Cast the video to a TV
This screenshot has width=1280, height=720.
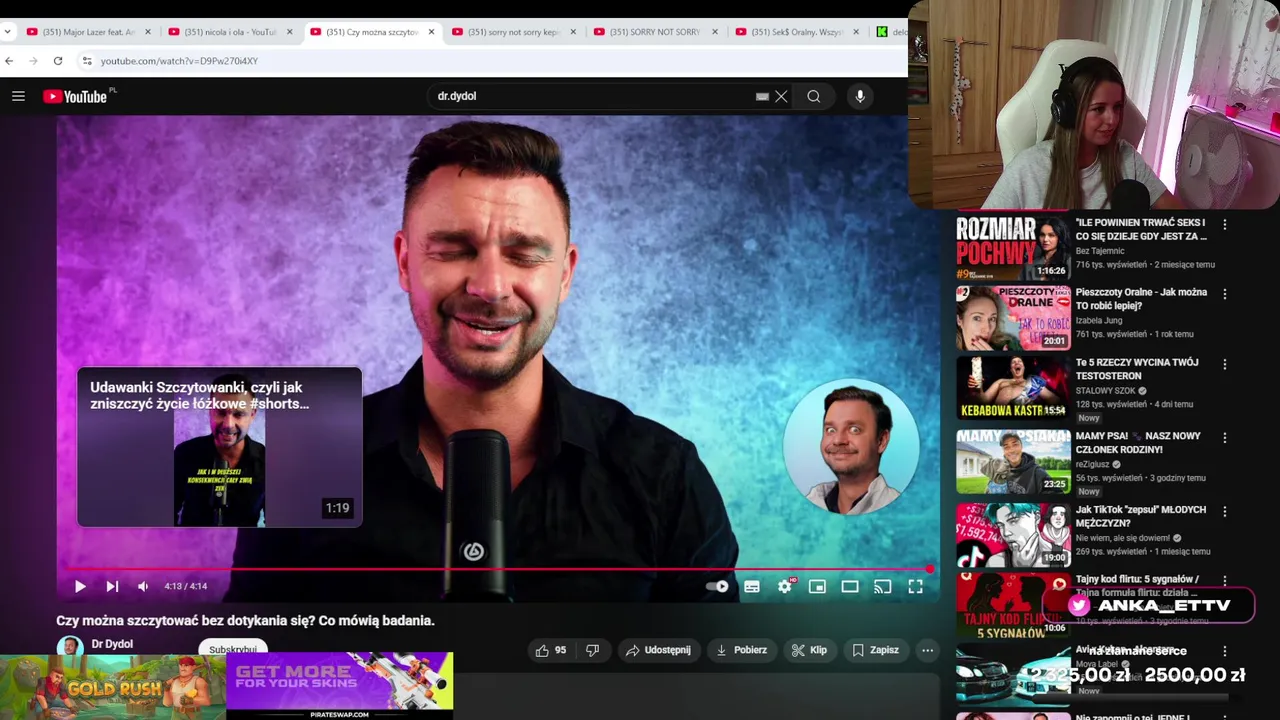[x=882, y=587]
